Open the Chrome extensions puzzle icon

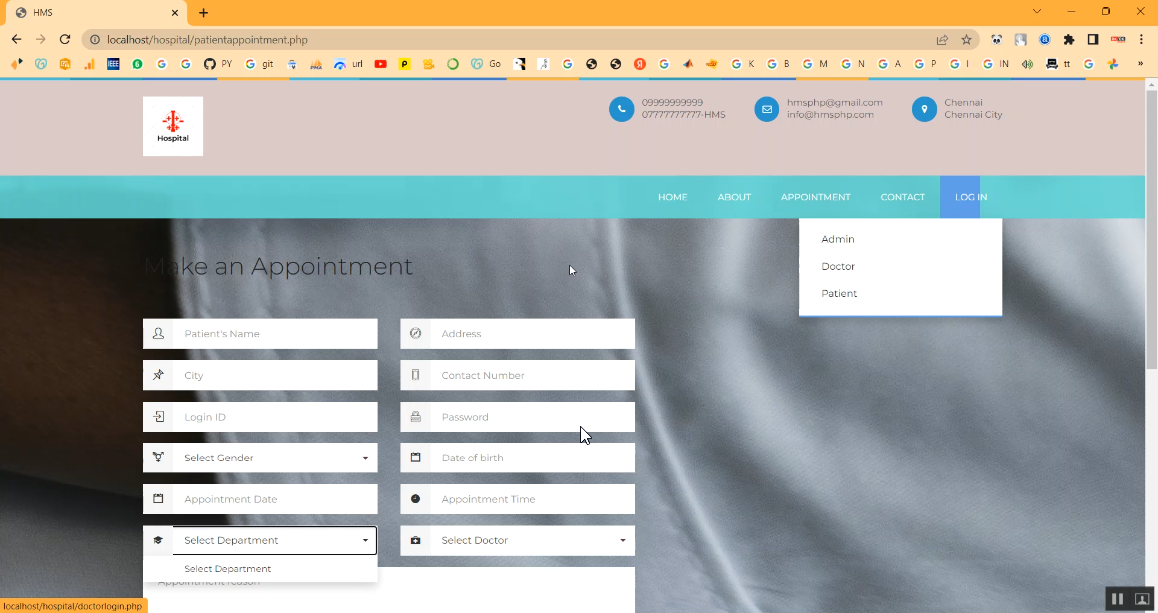[1069, 40]
